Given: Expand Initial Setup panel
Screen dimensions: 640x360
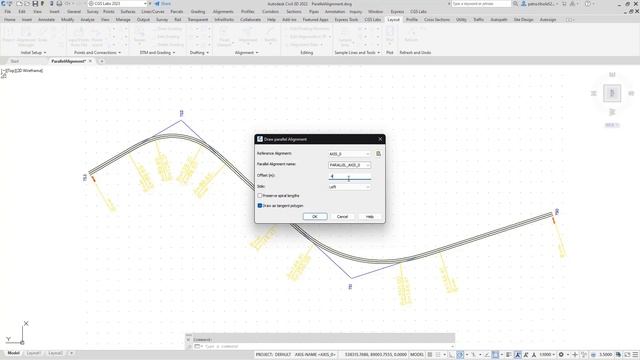Looking at the screenshot, I should (x=33, y=53).
